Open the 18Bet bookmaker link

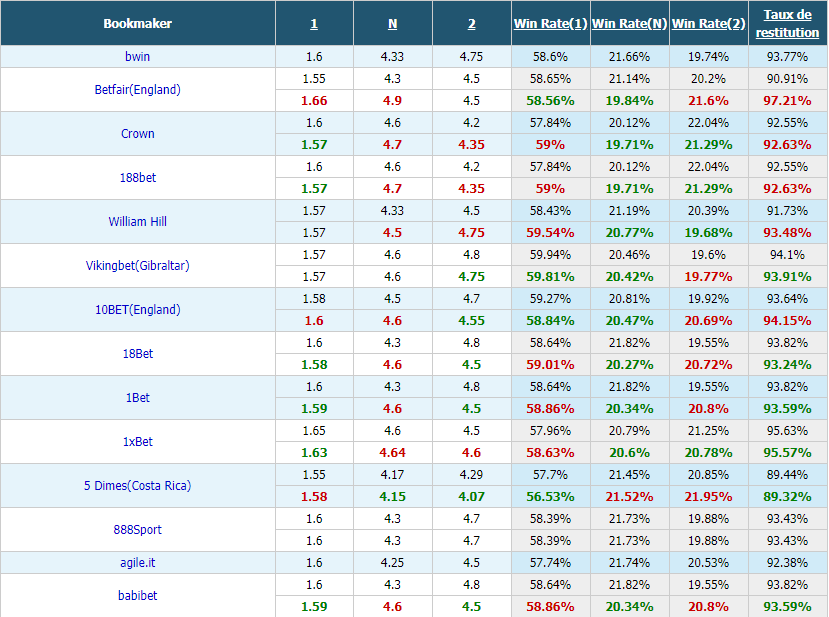pyautogui.click(x=137, y=354)
